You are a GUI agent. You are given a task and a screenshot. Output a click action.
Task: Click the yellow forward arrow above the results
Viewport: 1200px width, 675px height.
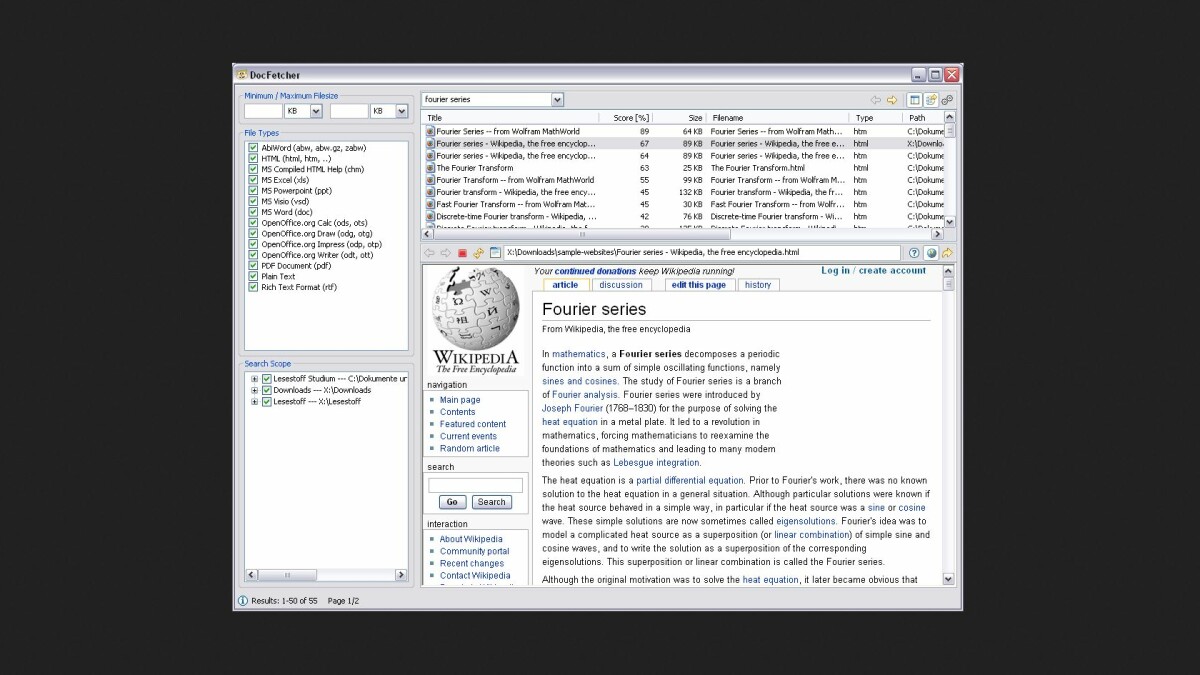(x=892, y=100)
